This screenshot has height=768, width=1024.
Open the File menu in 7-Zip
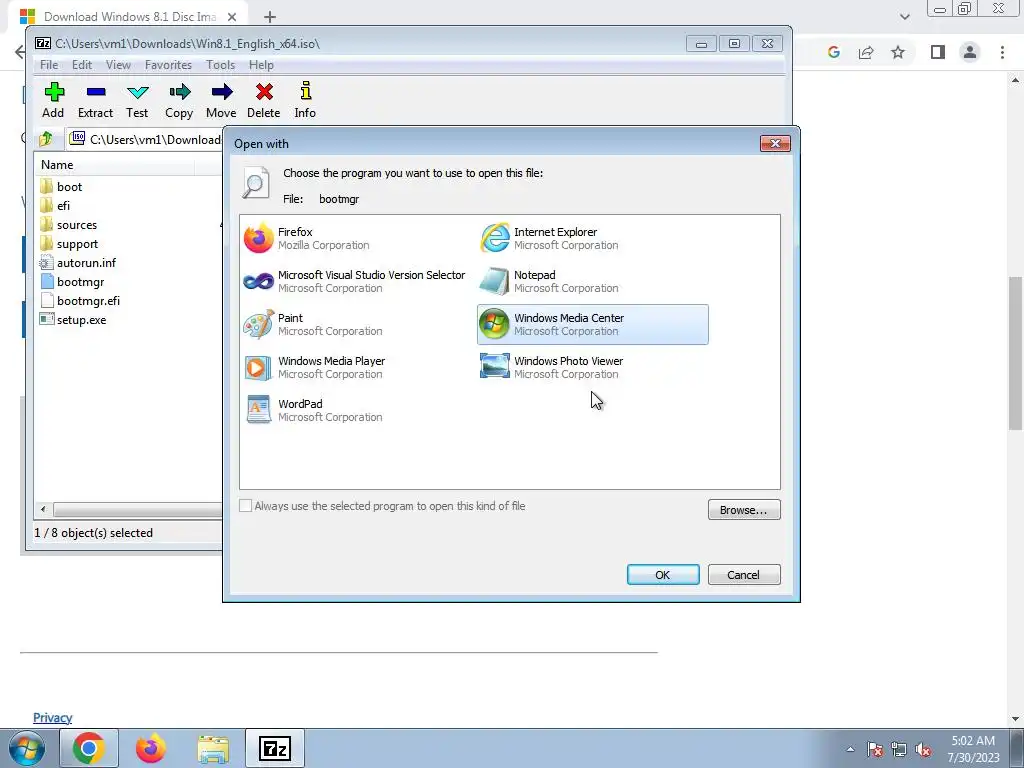click(x=49, y=65)
